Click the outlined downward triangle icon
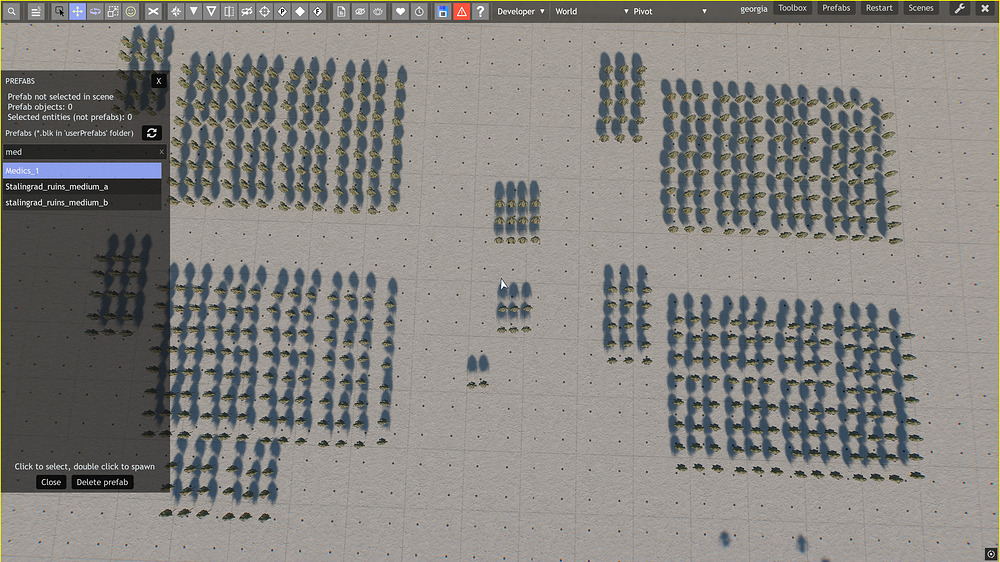1000x562 pixels. tap(211, 11)
